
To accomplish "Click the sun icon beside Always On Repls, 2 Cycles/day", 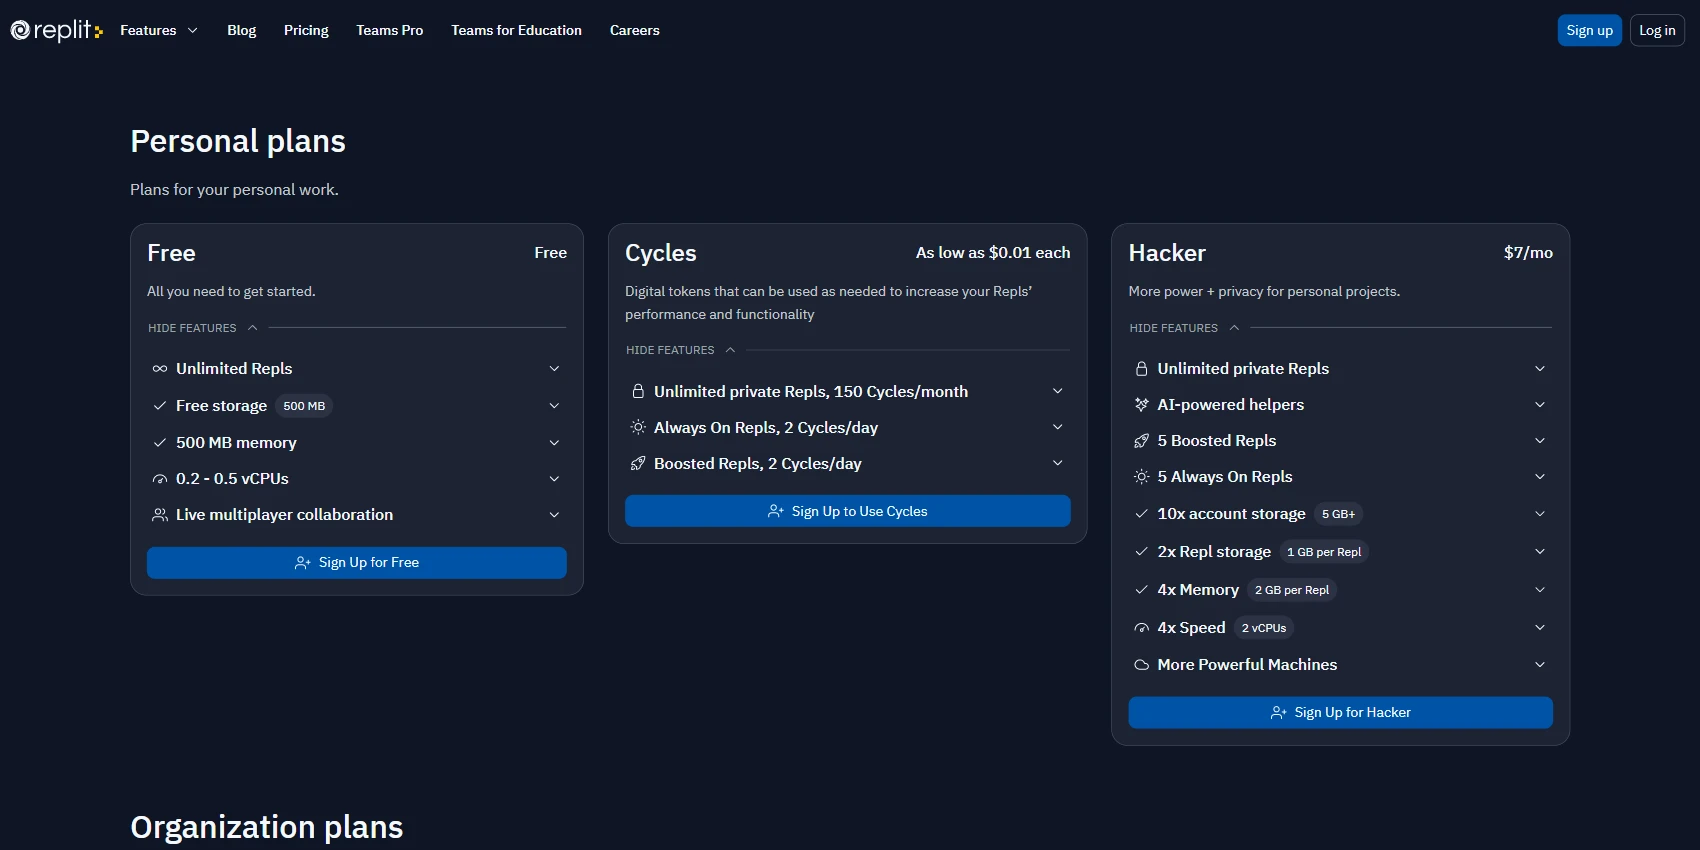I will point(638,427).
